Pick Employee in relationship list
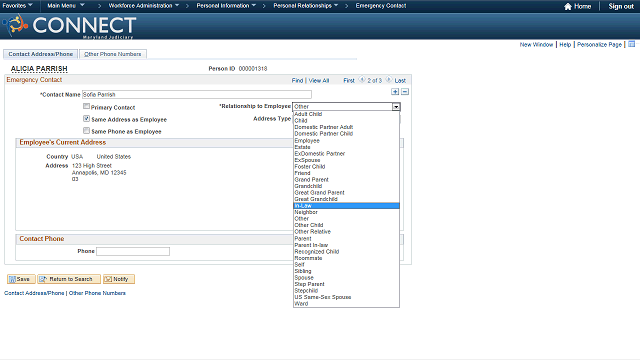Image resolution: width=640 pixels, height=360 pixels. click(x=346, y=140)
